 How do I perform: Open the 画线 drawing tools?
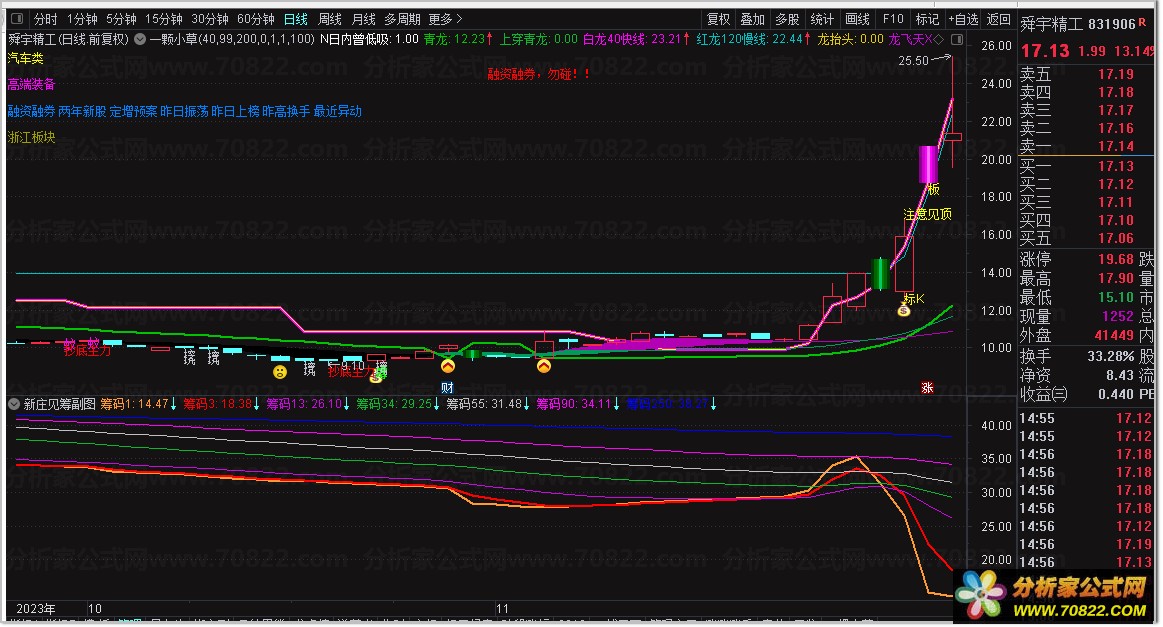pos(857,19)
